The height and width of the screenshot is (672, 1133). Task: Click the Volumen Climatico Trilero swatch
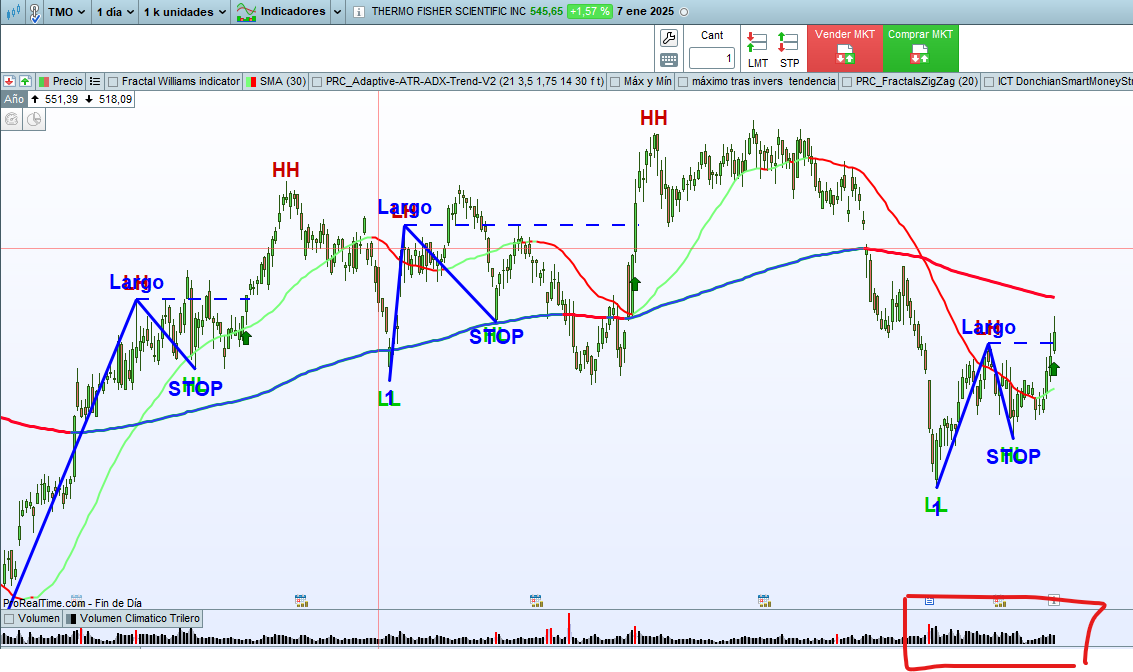coord(72,619)
